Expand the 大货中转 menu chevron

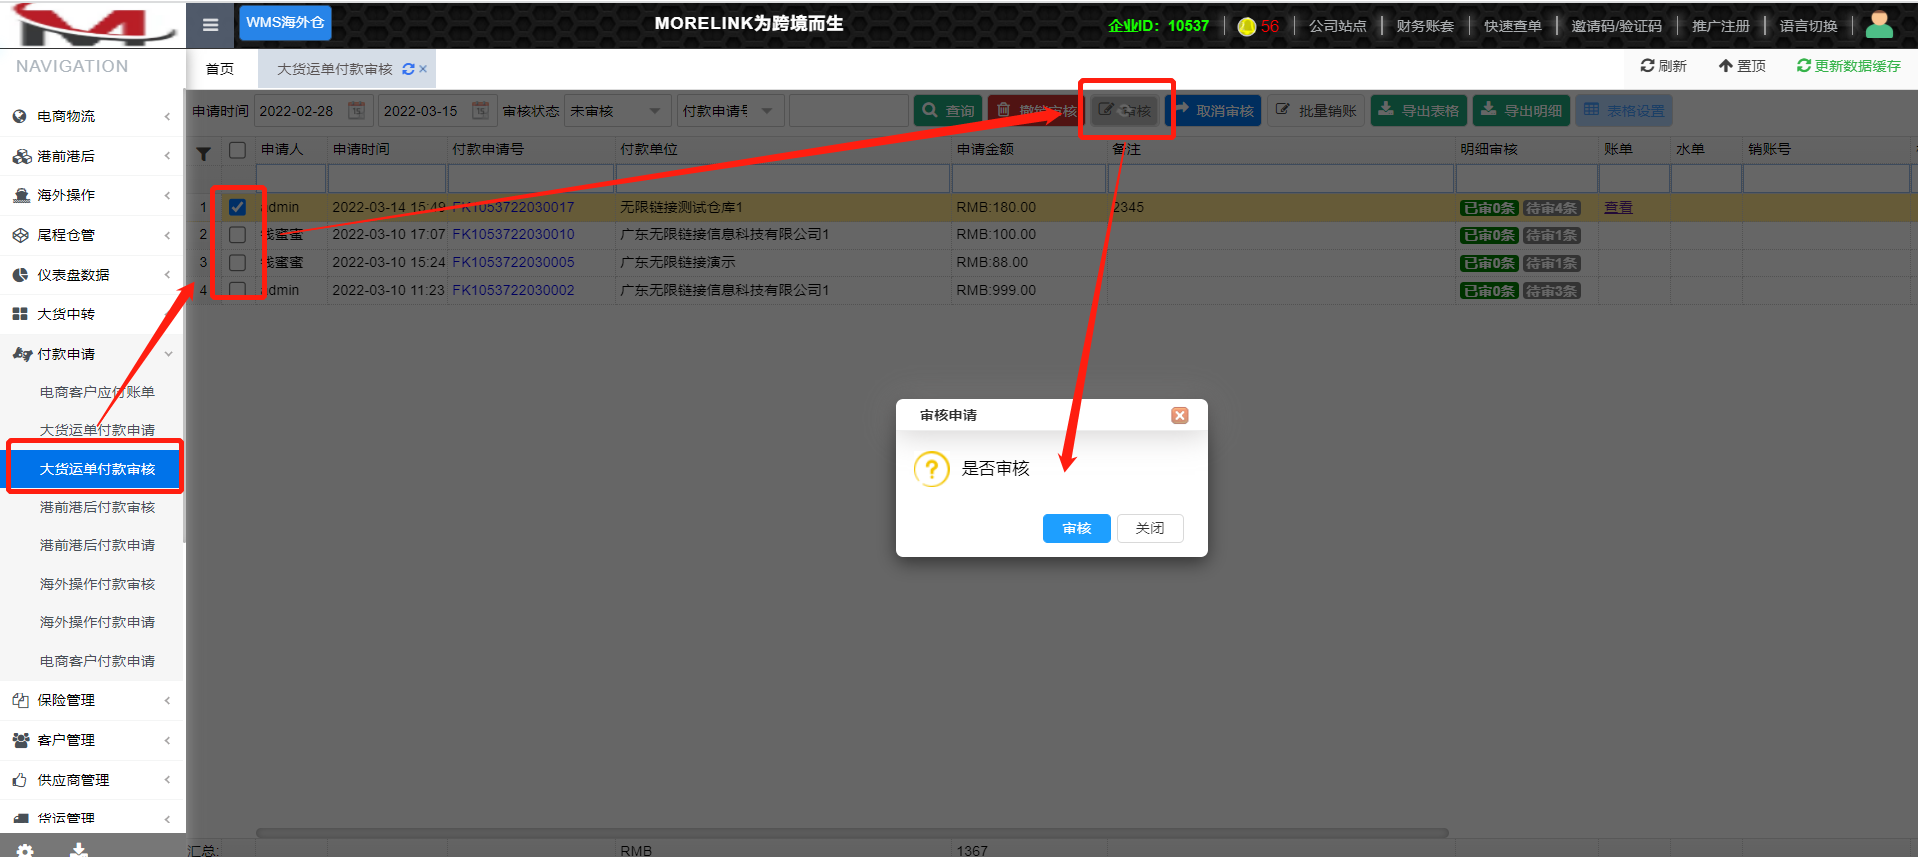[x=167, y=314]
